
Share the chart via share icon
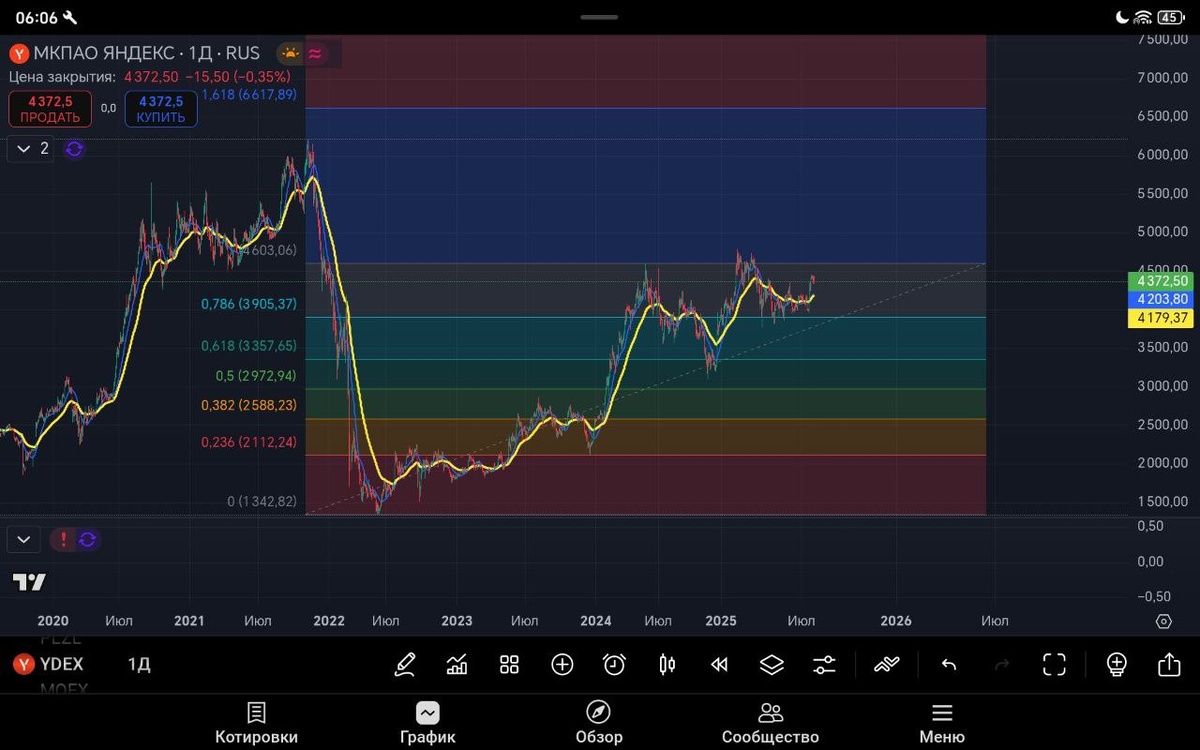tap(1169, 664)
